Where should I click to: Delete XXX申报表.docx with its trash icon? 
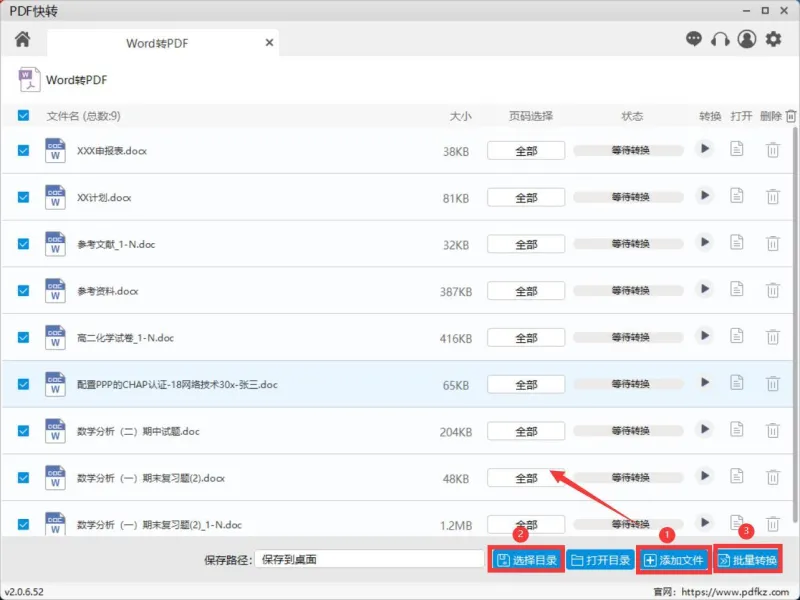click(773, 150)
